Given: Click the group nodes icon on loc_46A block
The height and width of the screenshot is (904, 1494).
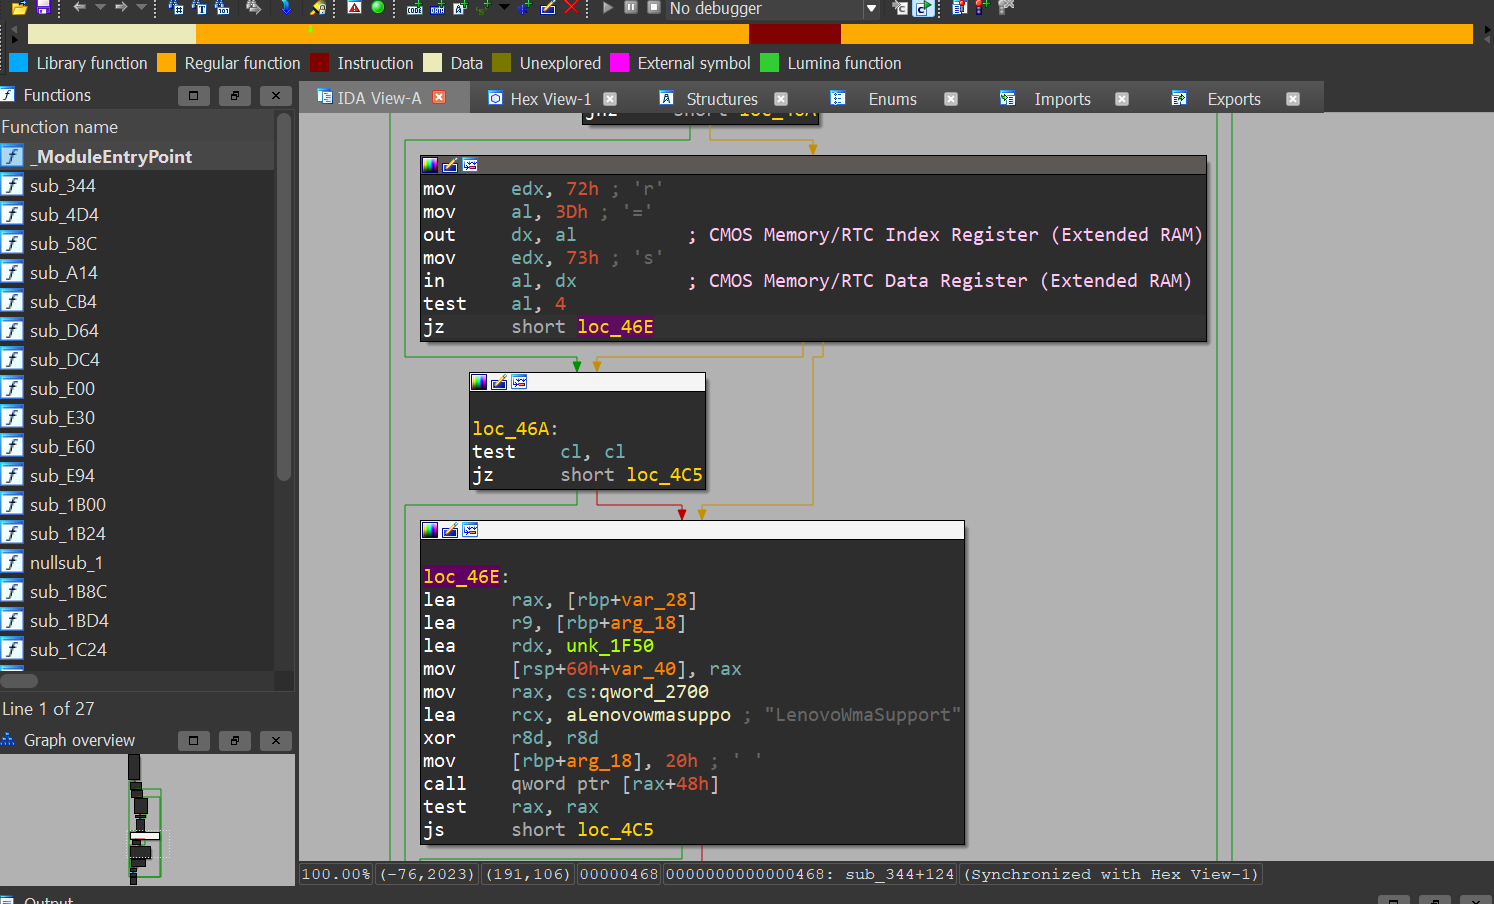Looking at the screenshot, I should pos(519,382).
